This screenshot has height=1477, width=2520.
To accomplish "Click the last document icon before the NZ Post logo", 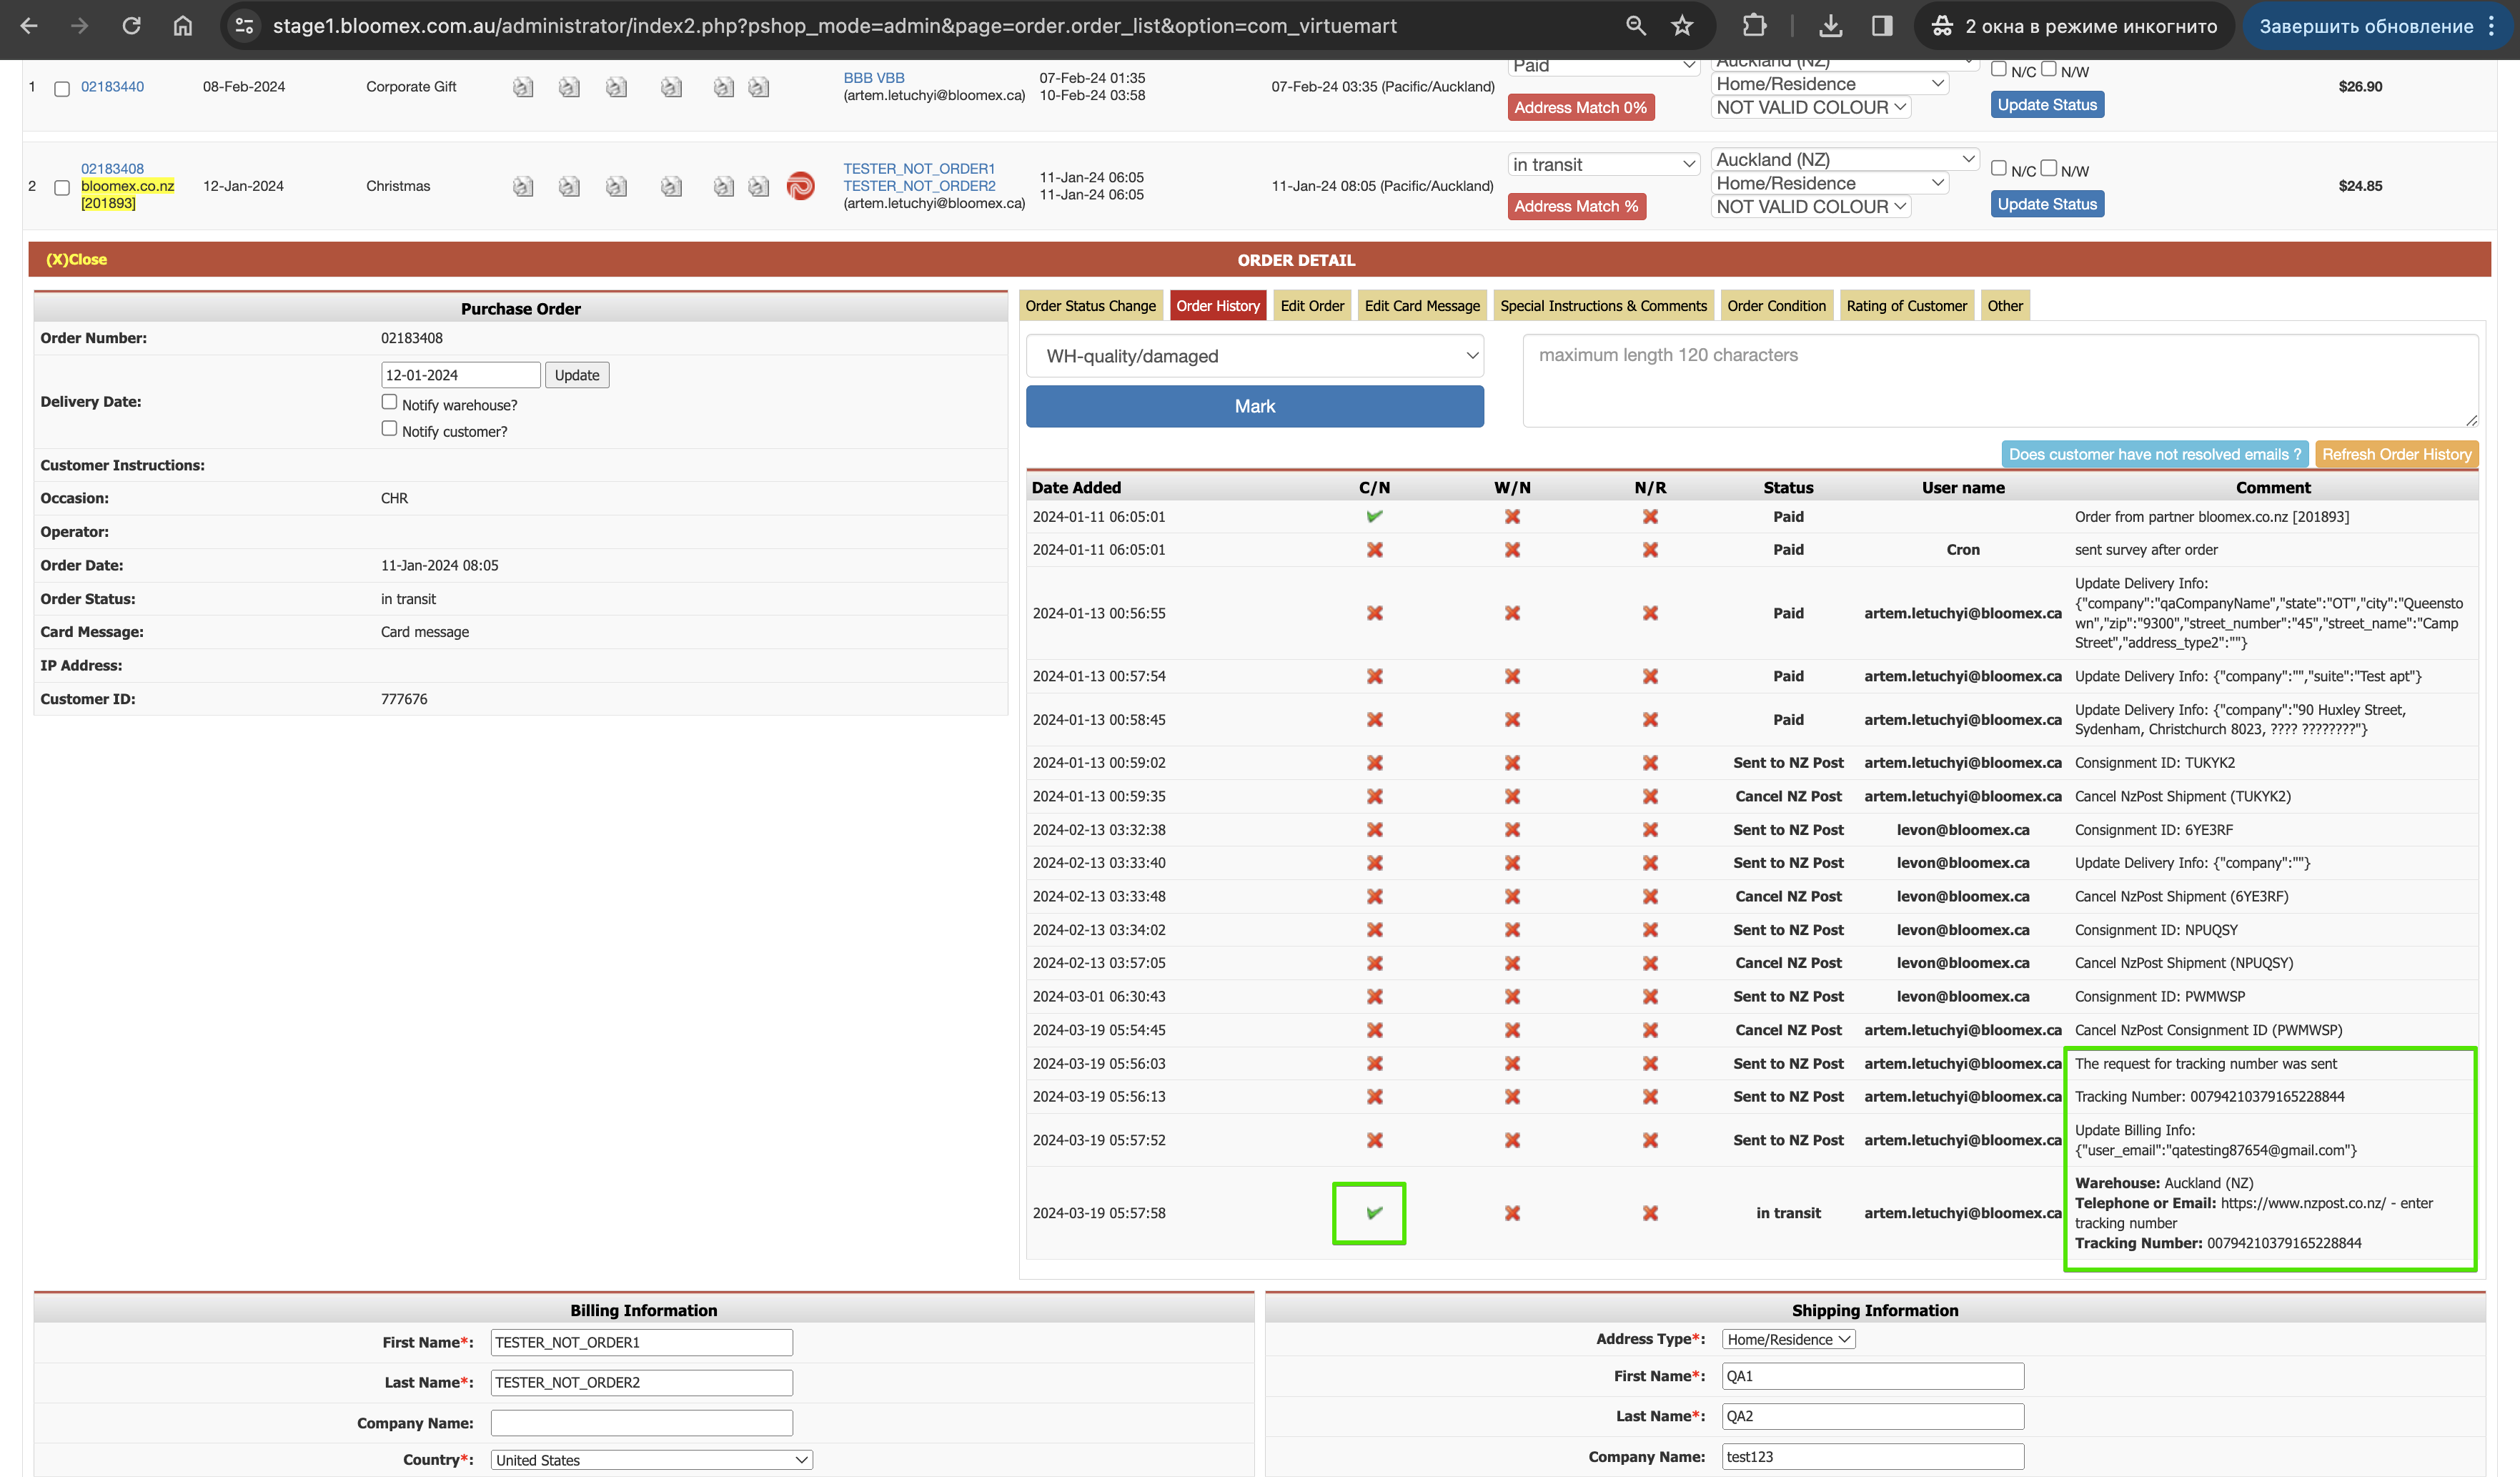I will (x=759, y=186).
